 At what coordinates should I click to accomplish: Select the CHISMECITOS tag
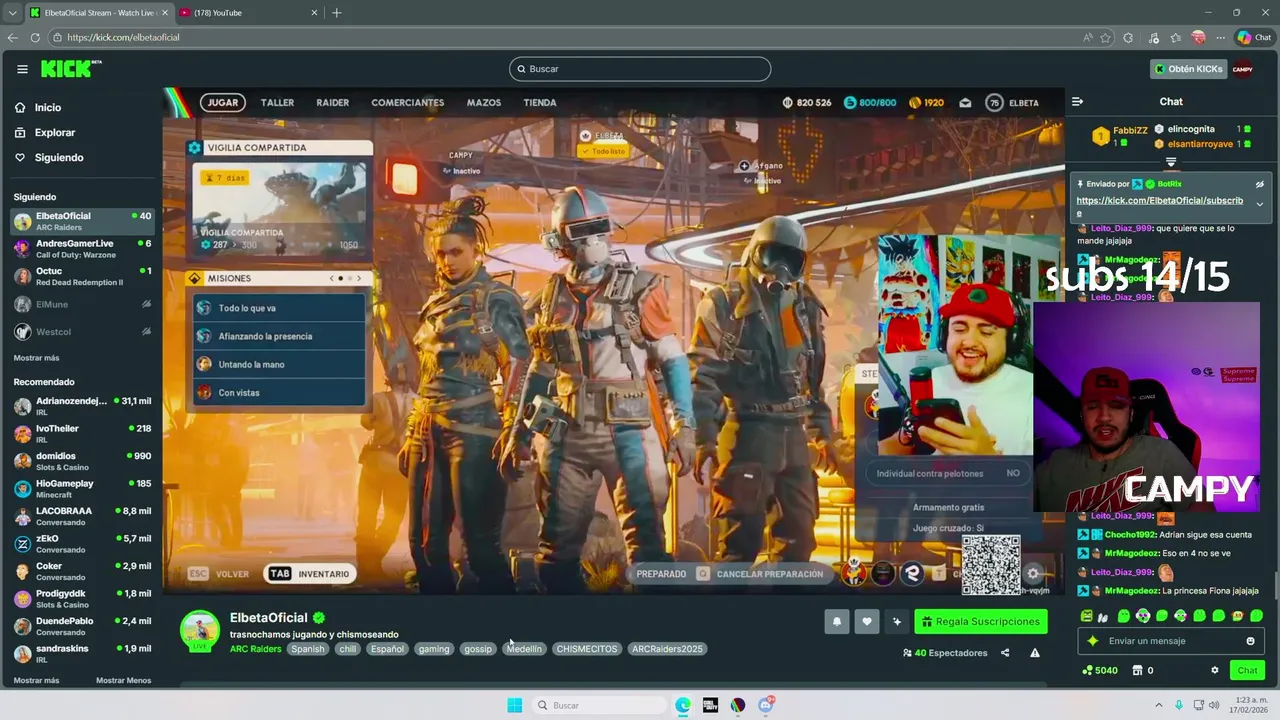(587, 649)
